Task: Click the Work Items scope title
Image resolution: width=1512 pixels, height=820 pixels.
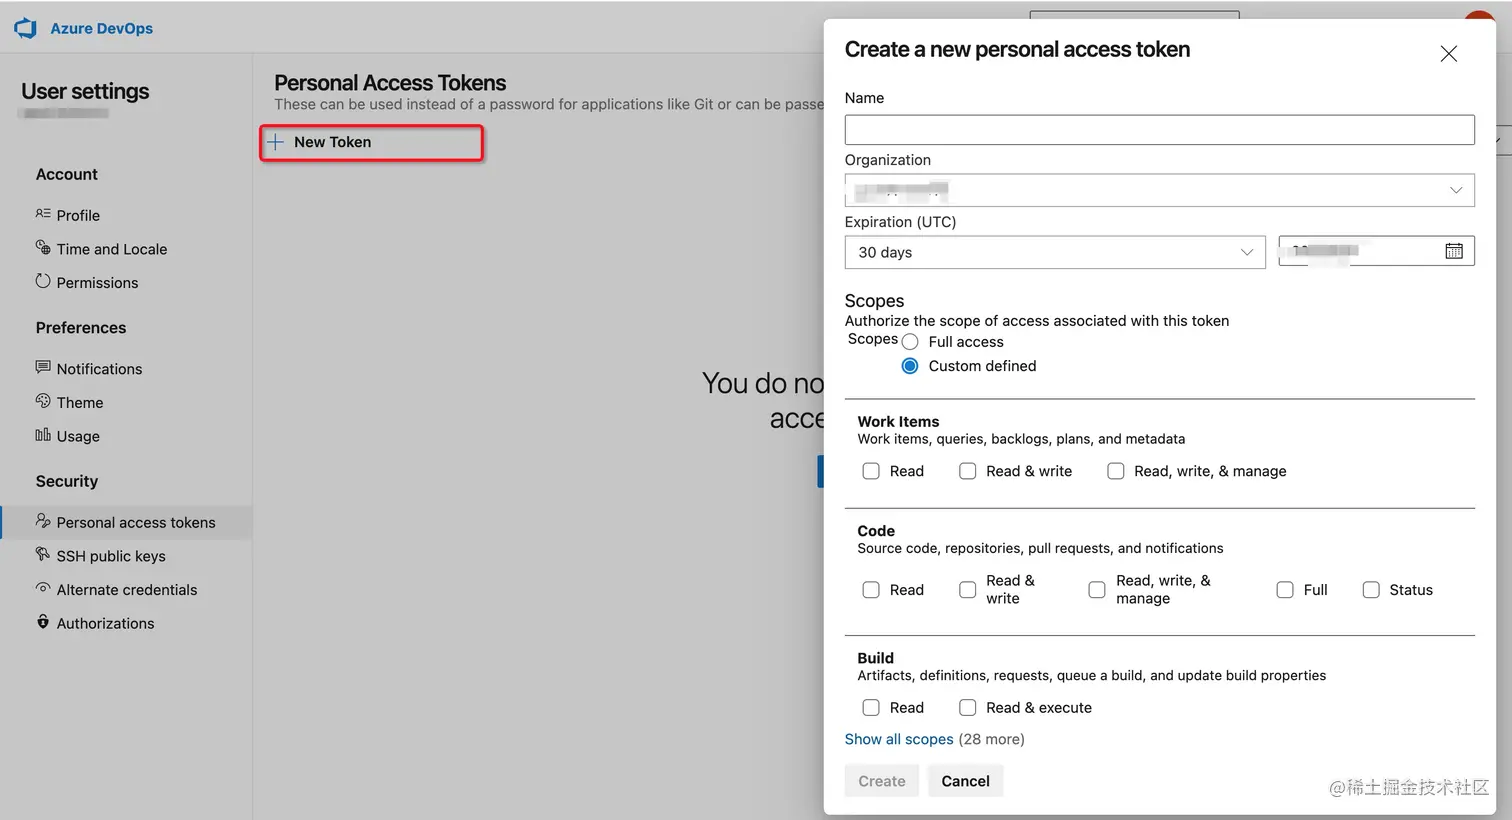Action: click(898, 421)
